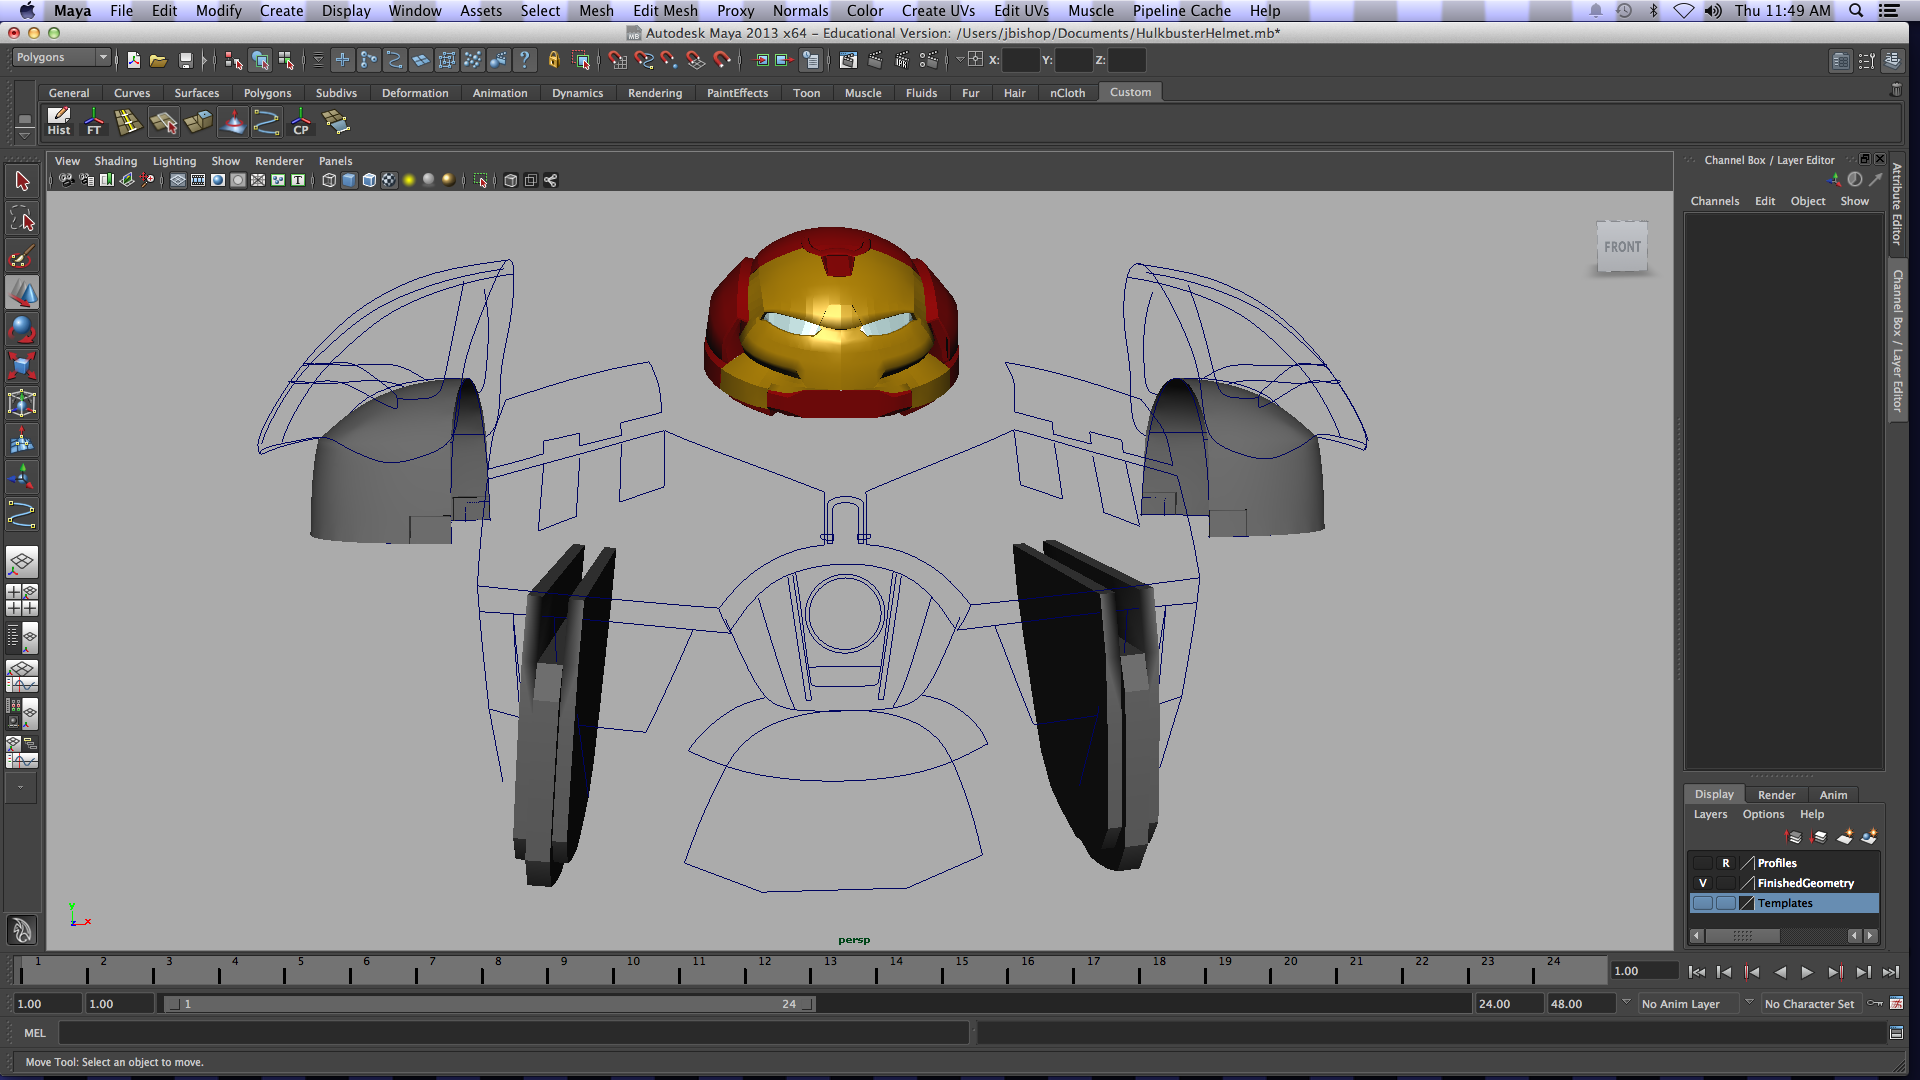
Task: Open the viewport Panels menu
Action: [x=335, y=161]
